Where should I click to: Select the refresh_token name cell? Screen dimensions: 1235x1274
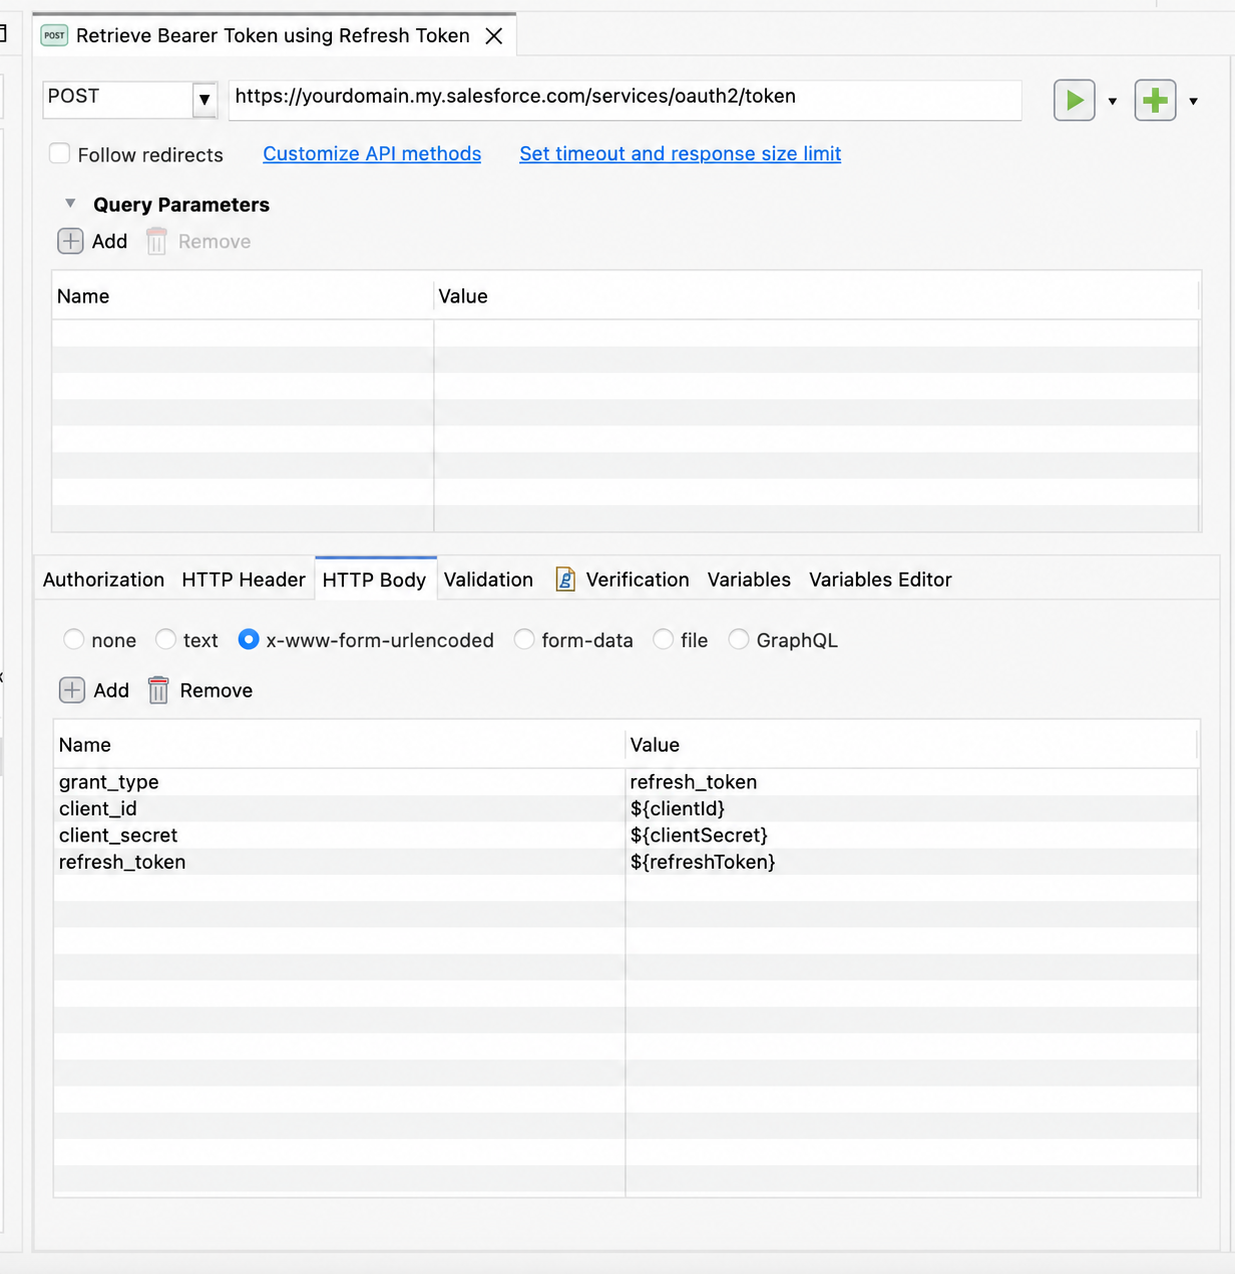pyautogui.click(x=339, y=862)
